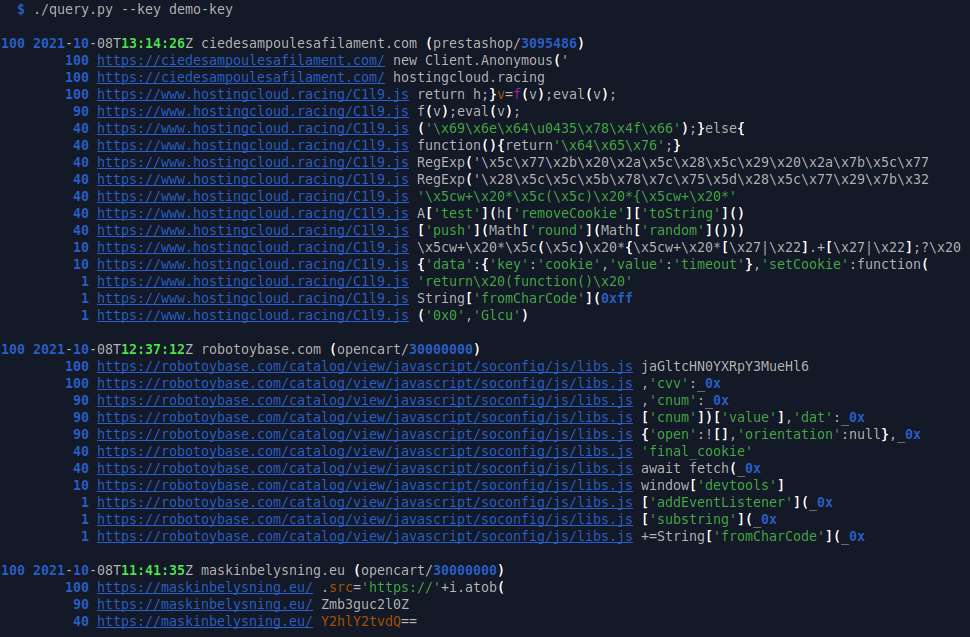Click snippet 'final_cookie'
The width and height of the screenshot is (970, 637).
697,451
